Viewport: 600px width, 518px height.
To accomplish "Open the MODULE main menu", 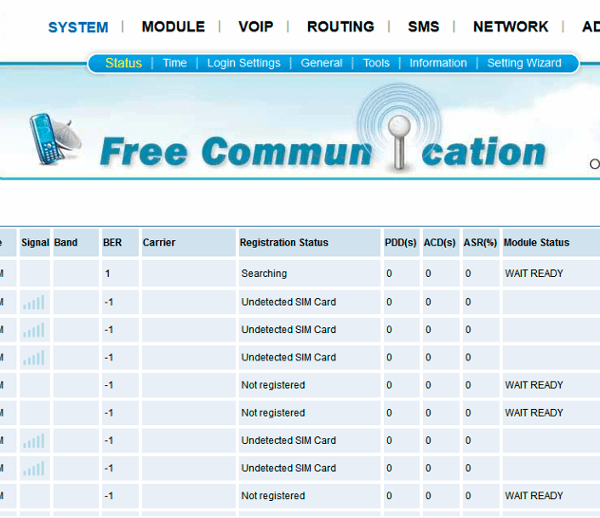I will pos(173,27).
